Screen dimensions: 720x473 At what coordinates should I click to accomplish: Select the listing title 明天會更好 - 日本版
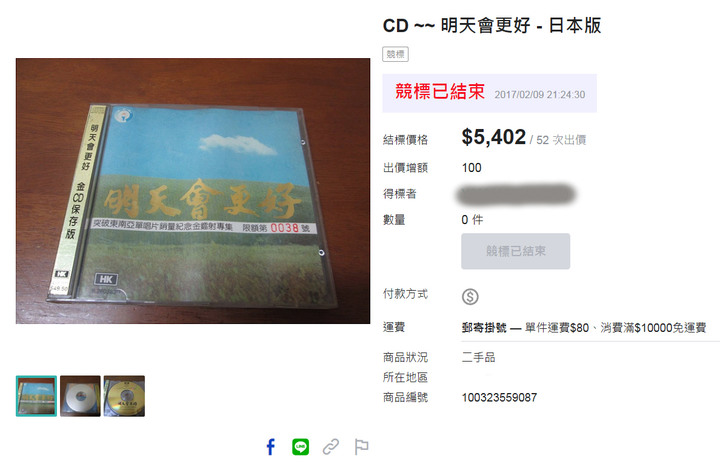[521, 25]
